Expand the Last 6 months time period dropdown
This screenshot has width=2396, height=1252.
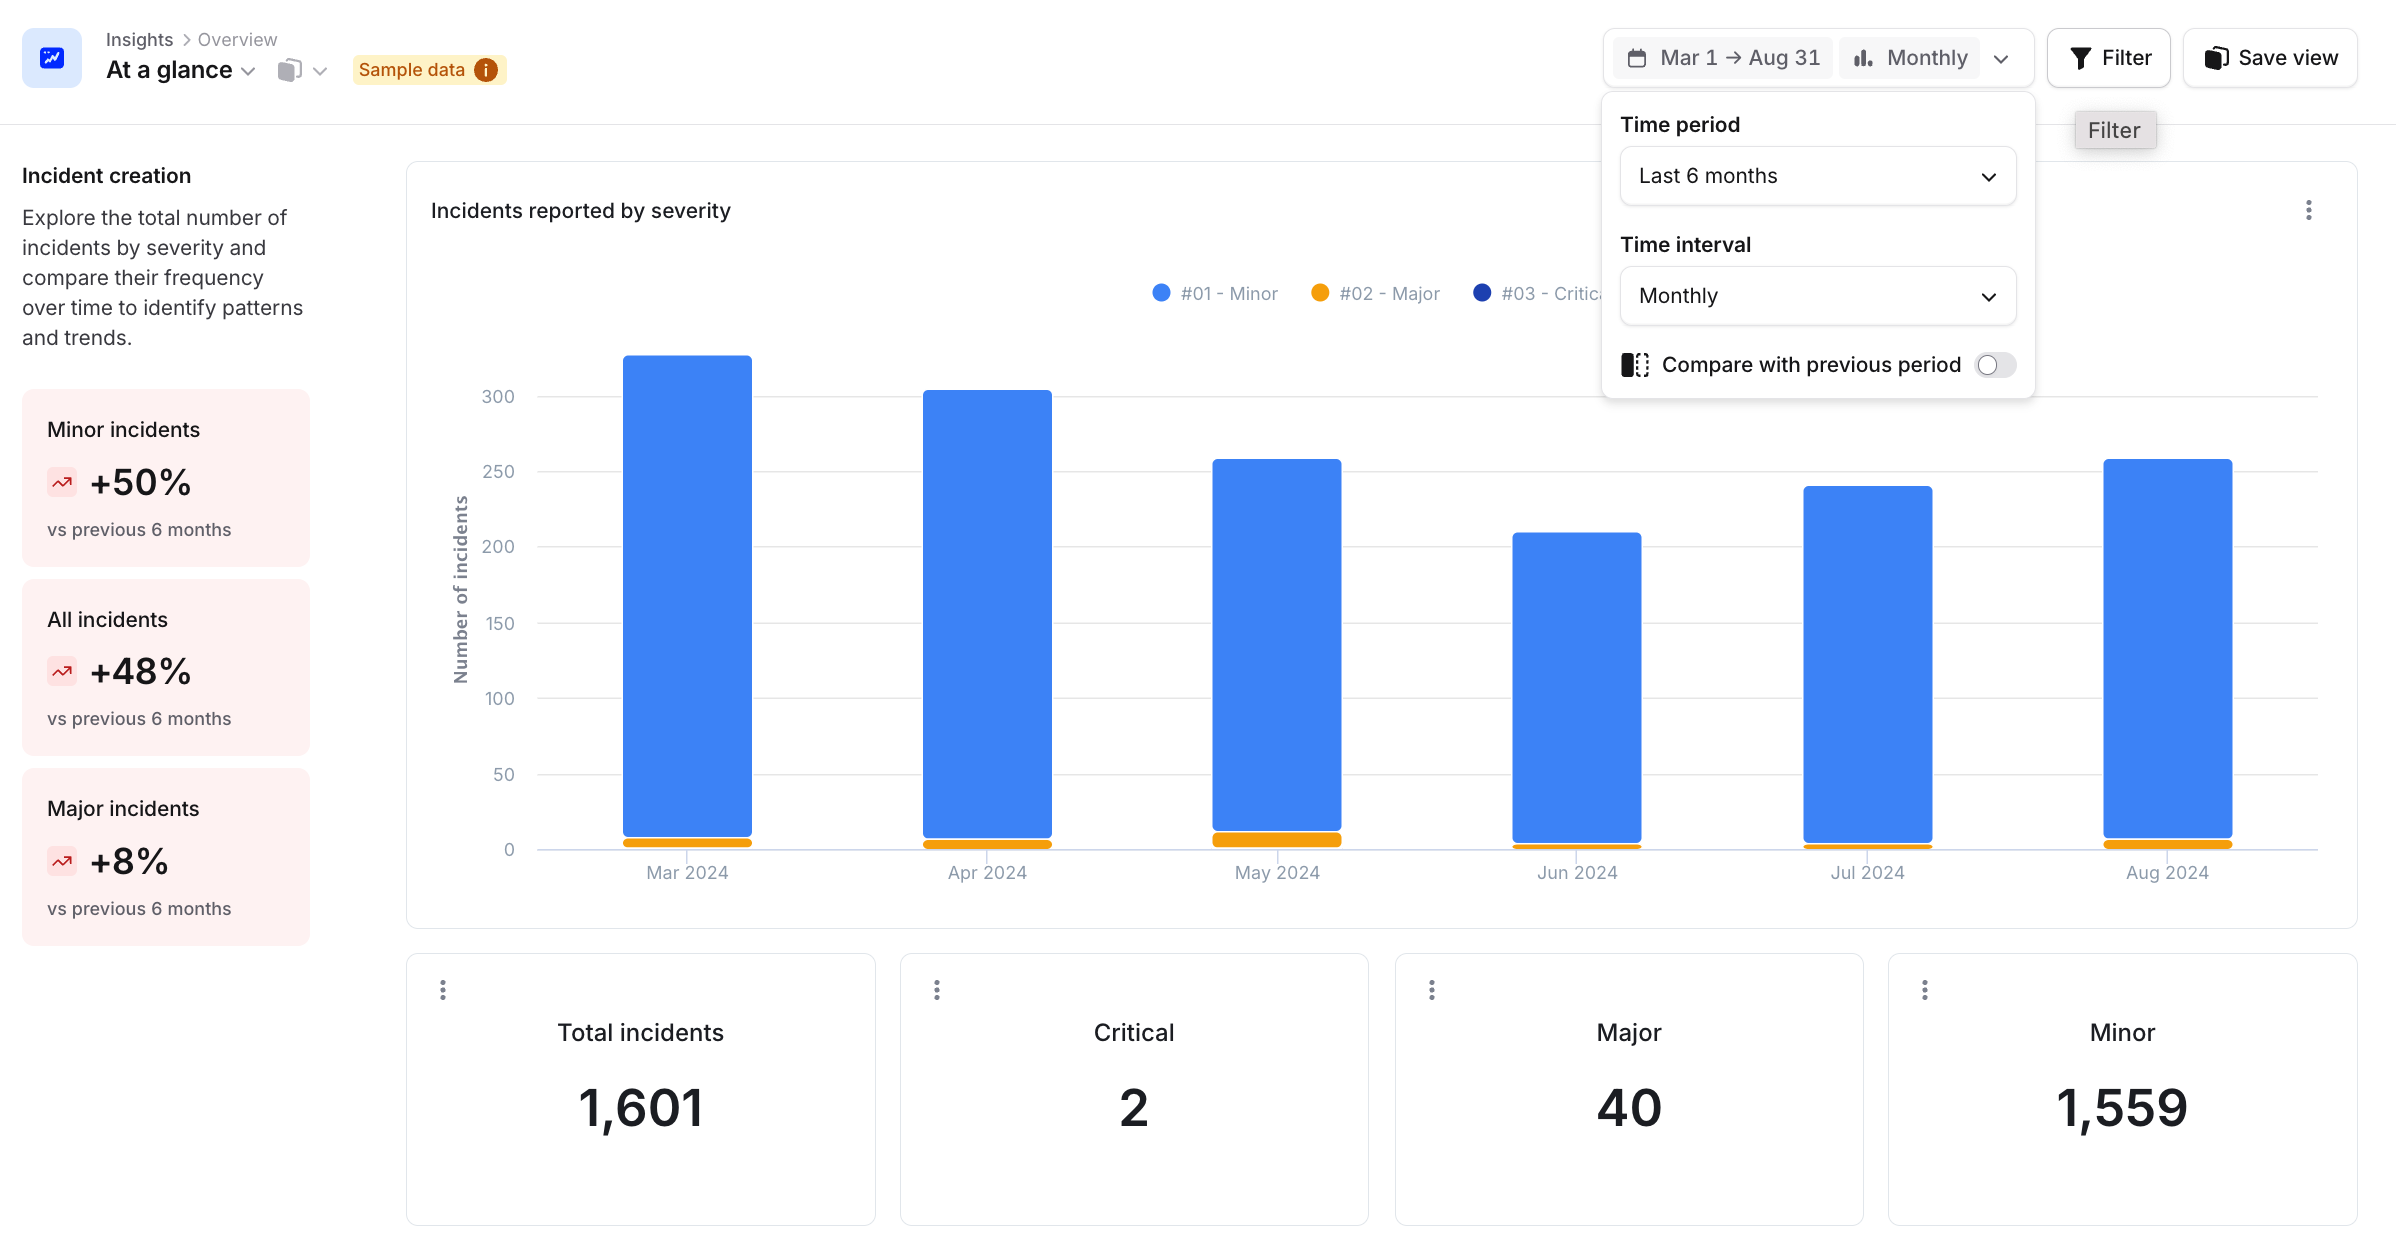click(1817, 176)
